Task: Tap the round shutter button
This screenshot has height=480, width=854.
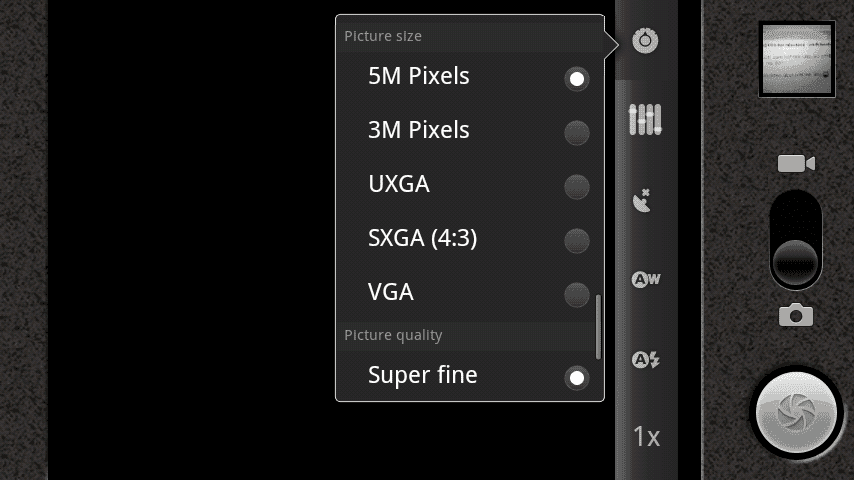Action: 796,412
